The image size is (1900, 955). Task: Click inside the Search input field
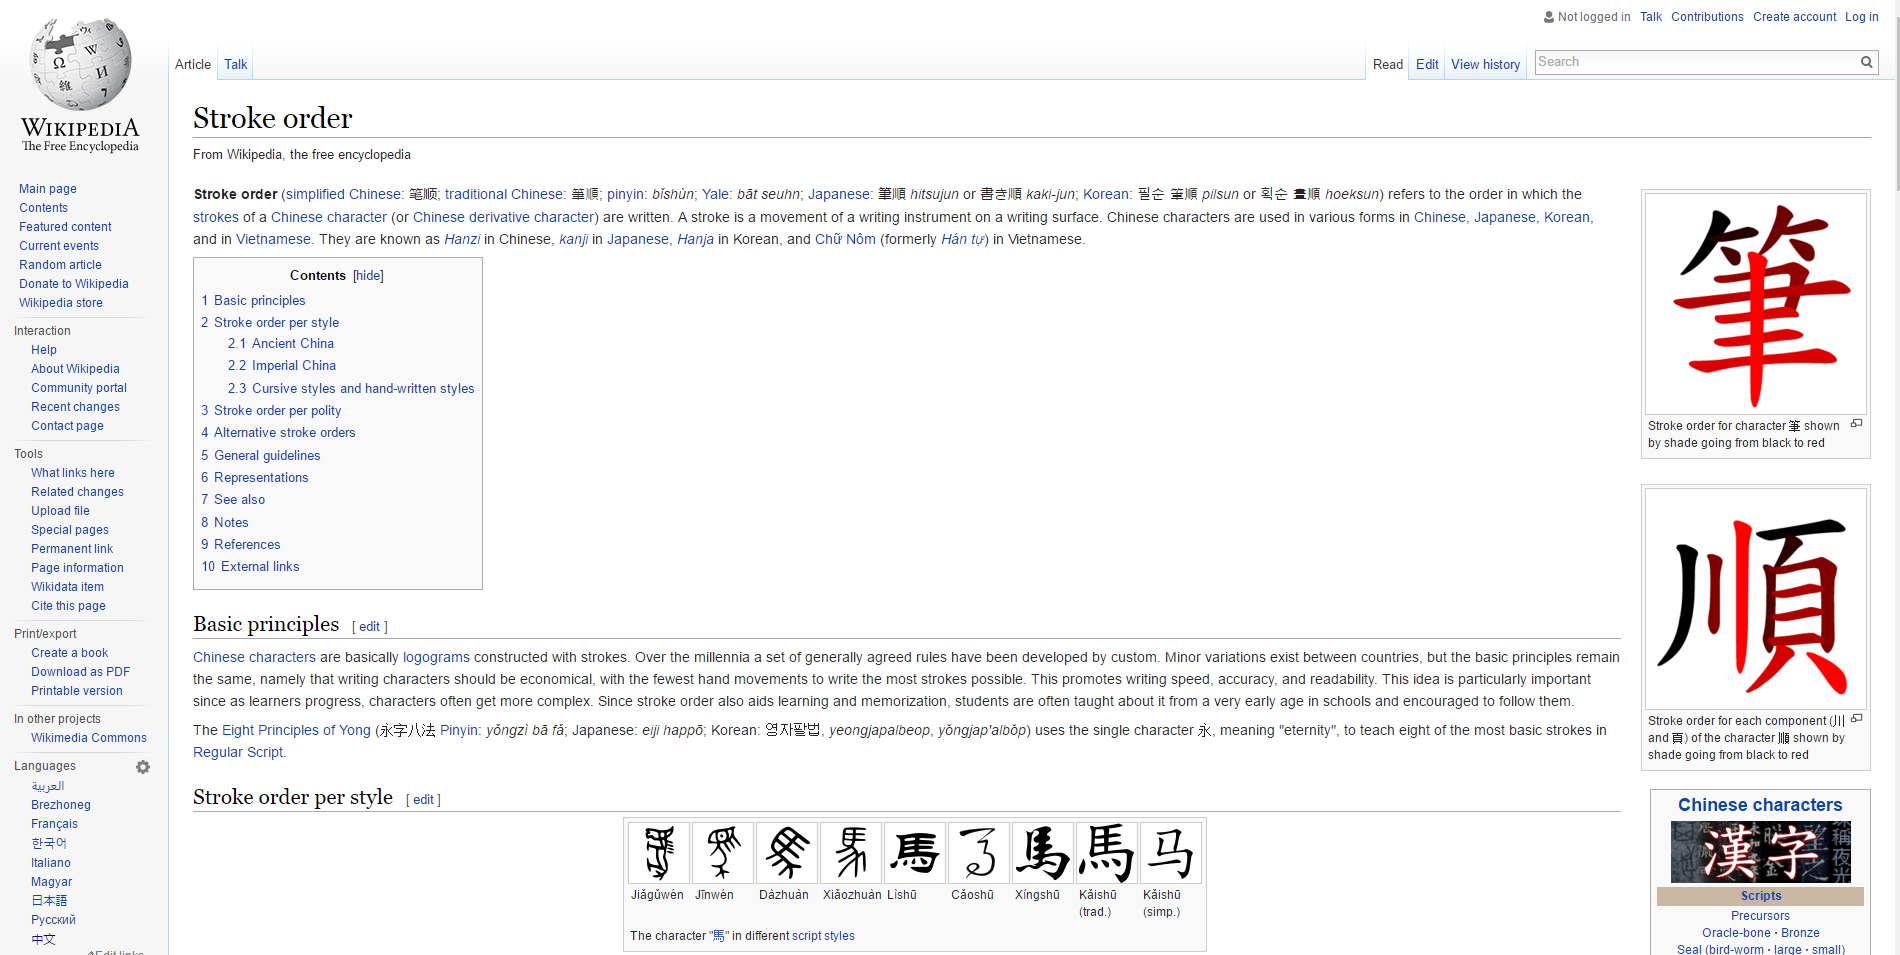click(x=1695, y=62)
